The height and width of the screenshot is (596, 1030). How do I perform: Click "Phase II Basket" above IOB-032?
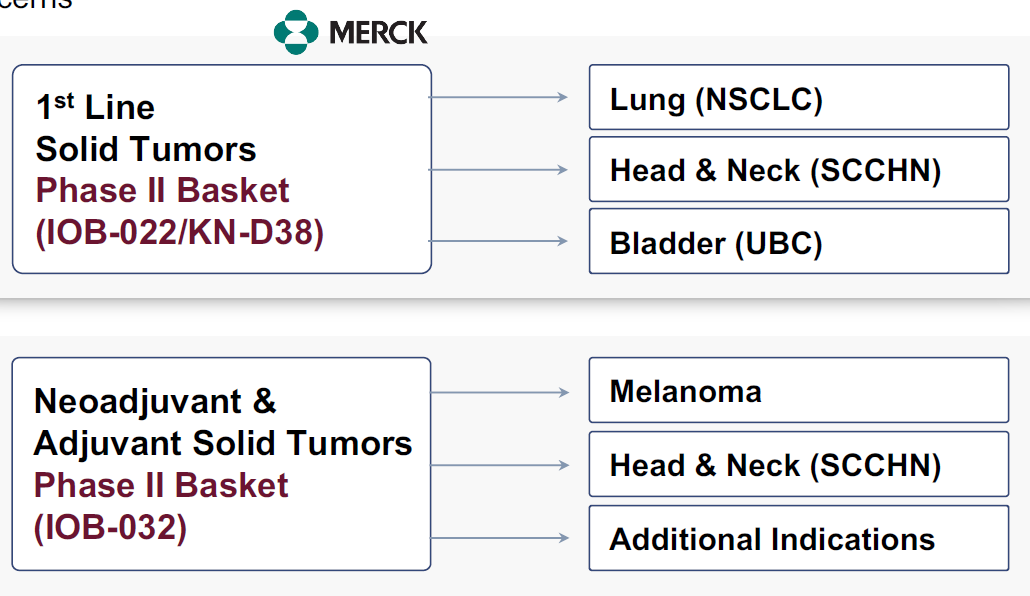[x=161, y=485]
